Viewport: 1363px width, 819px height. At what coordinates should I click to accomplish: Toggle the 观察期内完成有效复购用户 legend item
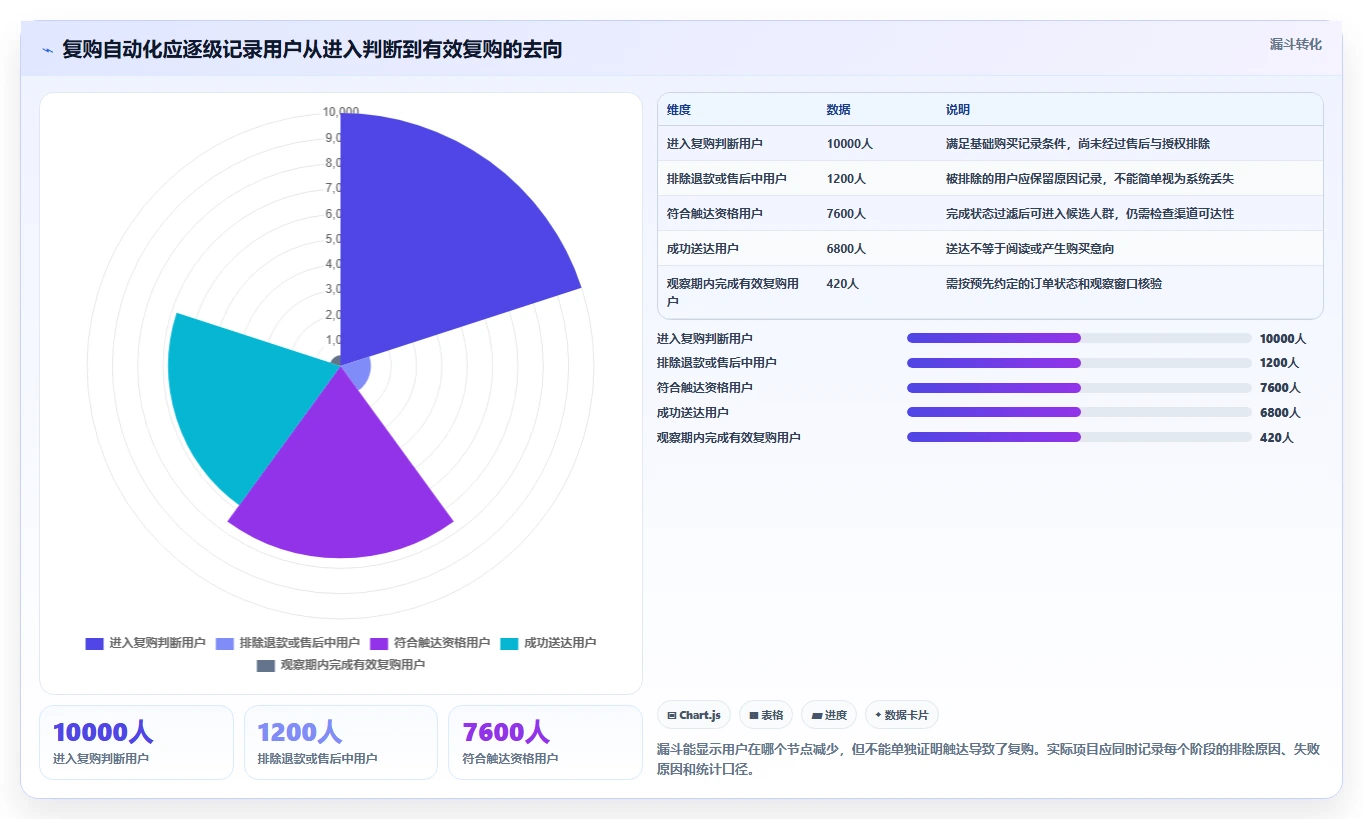coord(341,665)
